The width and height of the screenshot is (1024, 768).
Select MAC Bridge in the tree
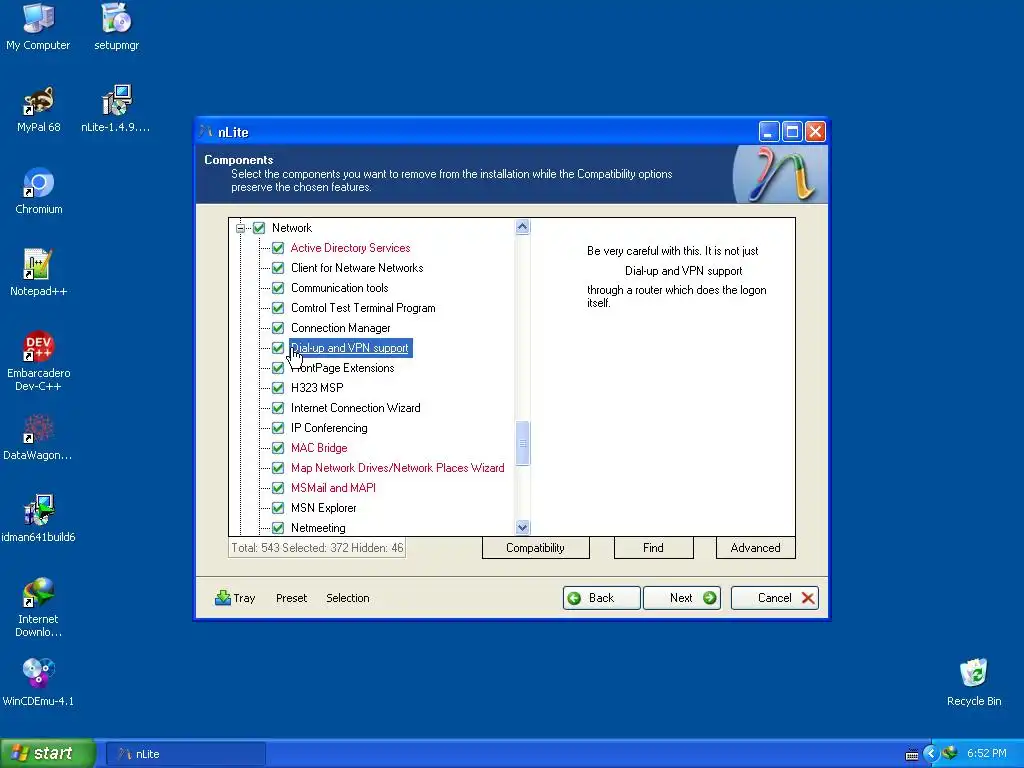[x=319, y=448]
